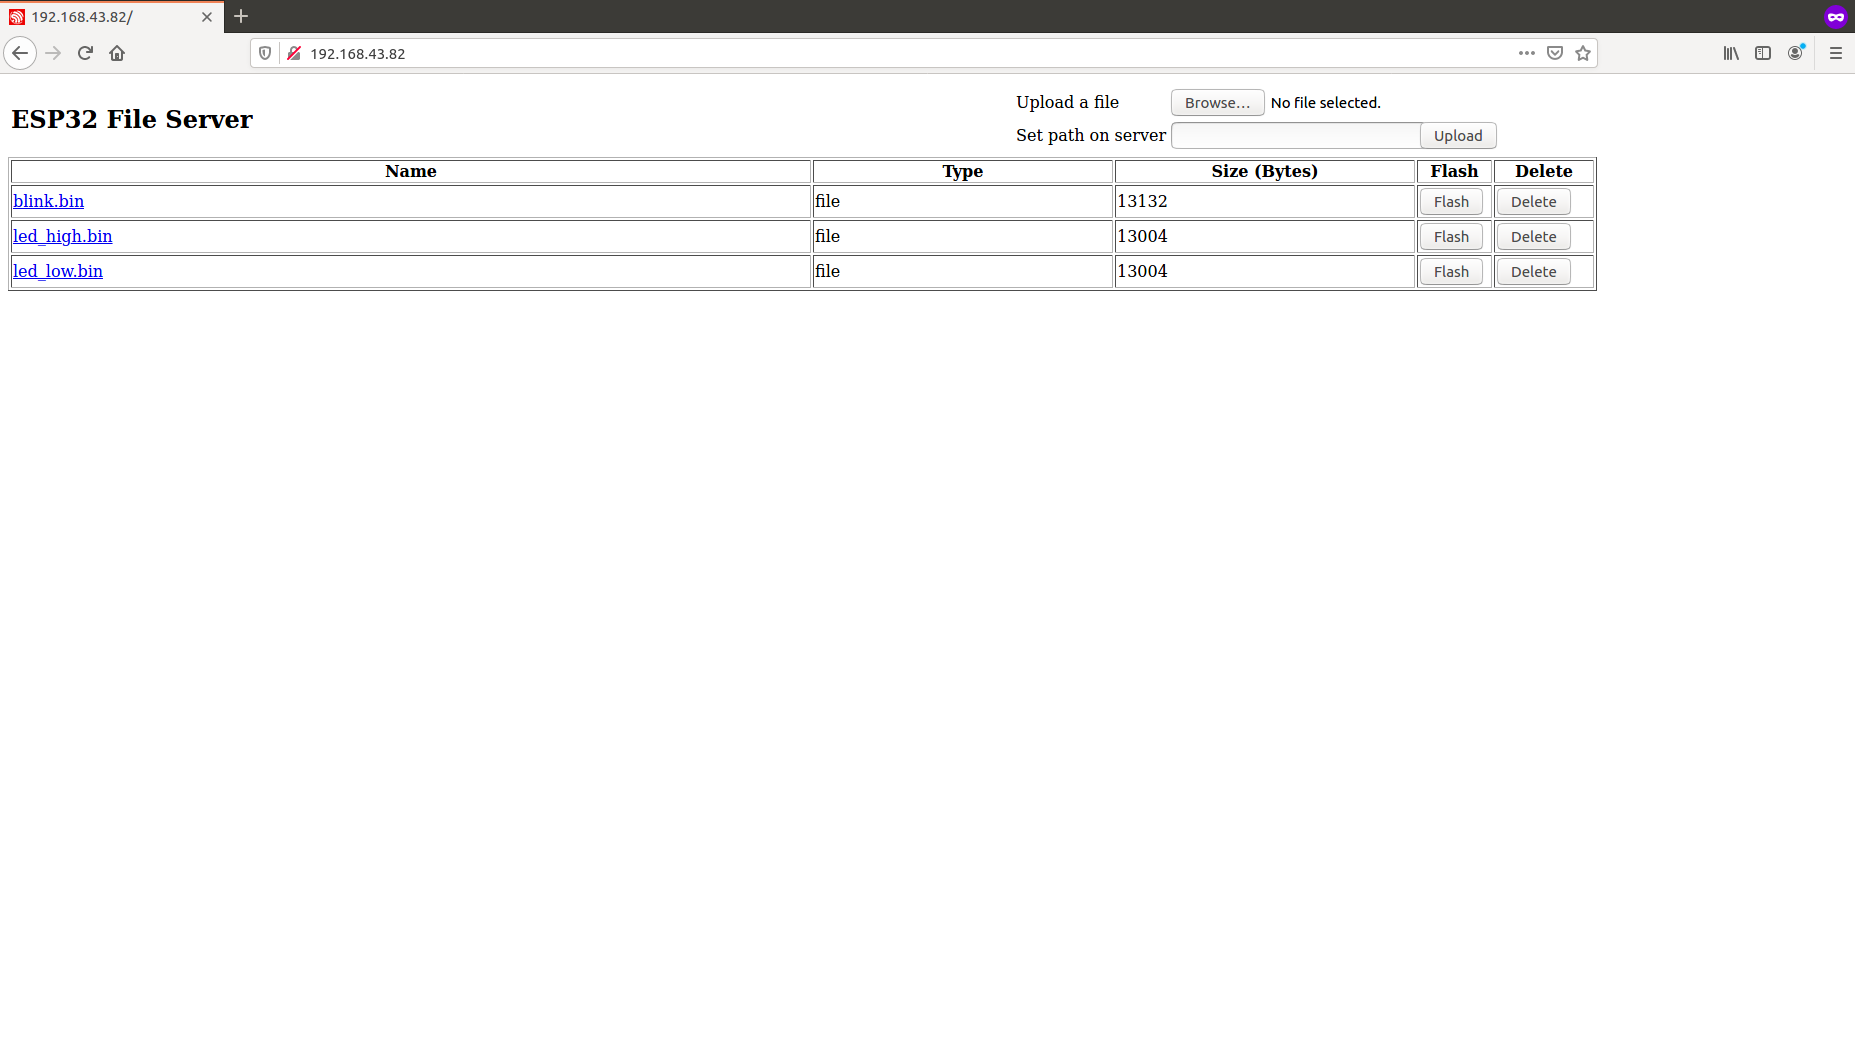Delete the led_high.bin file
Screen dimensions: 1855x1056
(1533, 237)
